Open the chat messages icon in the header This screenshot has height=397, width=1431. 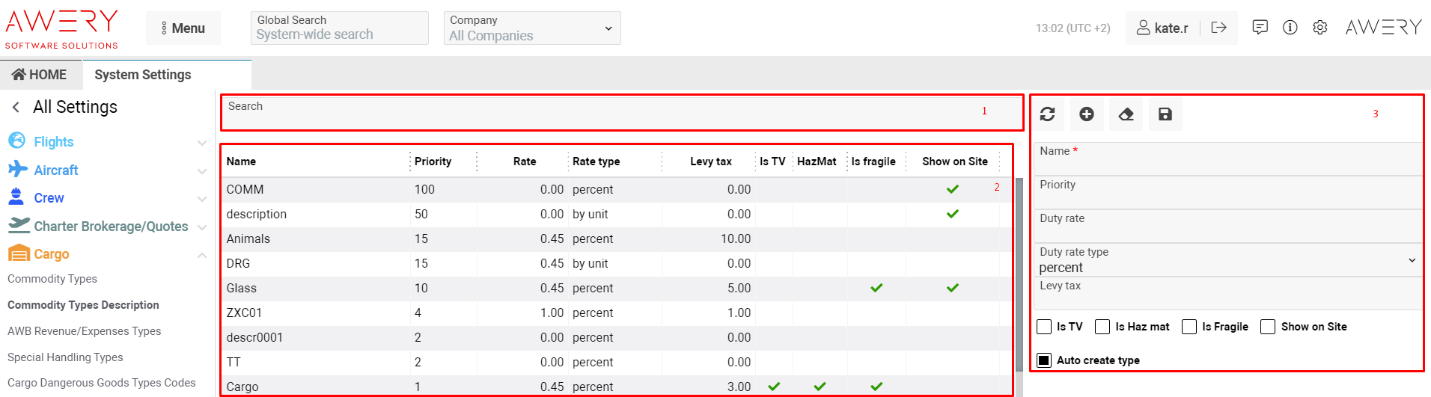tap(1260, 28)
